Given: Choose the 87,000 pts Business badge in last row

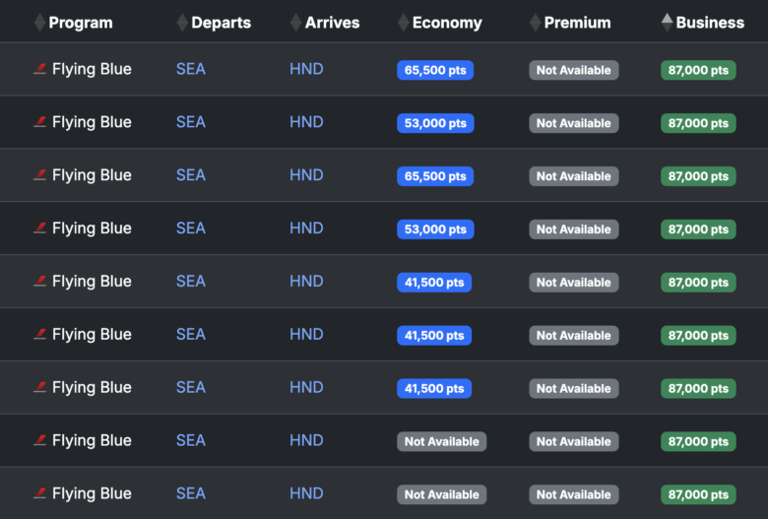Looking at the screenshot, I should 698,495.
